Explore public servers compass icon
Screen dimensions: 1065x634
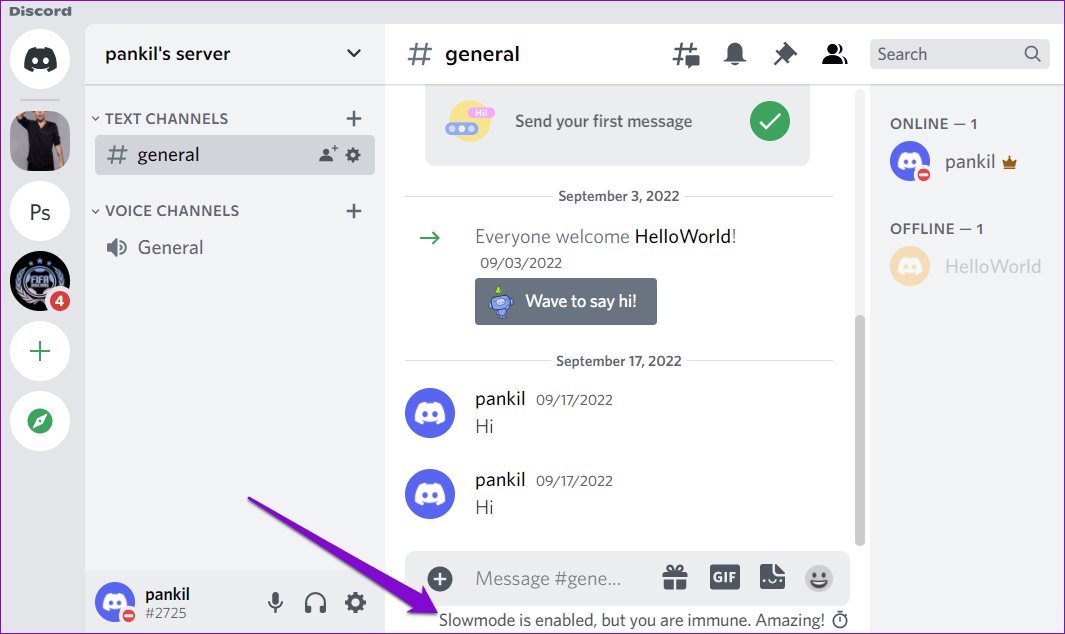click(x=40, y=421)
